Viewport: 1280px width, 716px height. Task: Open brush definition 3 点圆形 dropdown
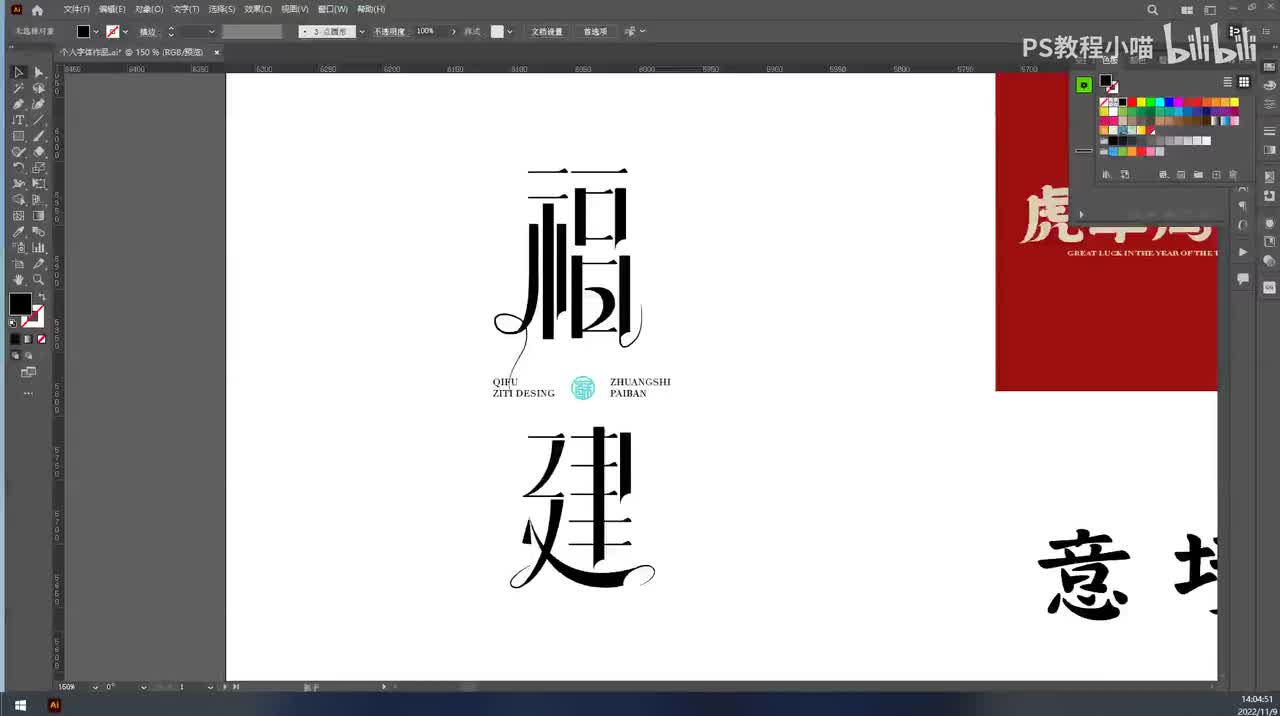click(362, 32)
